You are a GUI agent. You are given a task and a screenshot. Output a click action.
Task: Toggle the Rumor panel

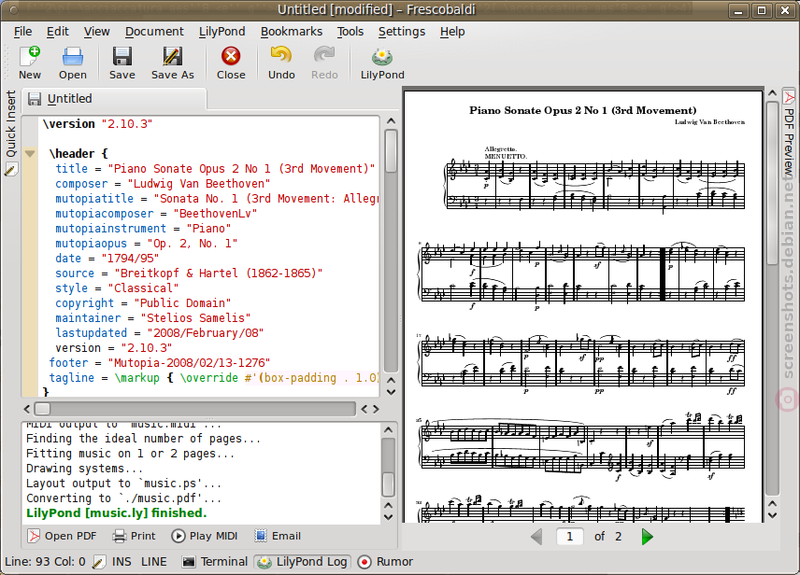click(385, 562)
